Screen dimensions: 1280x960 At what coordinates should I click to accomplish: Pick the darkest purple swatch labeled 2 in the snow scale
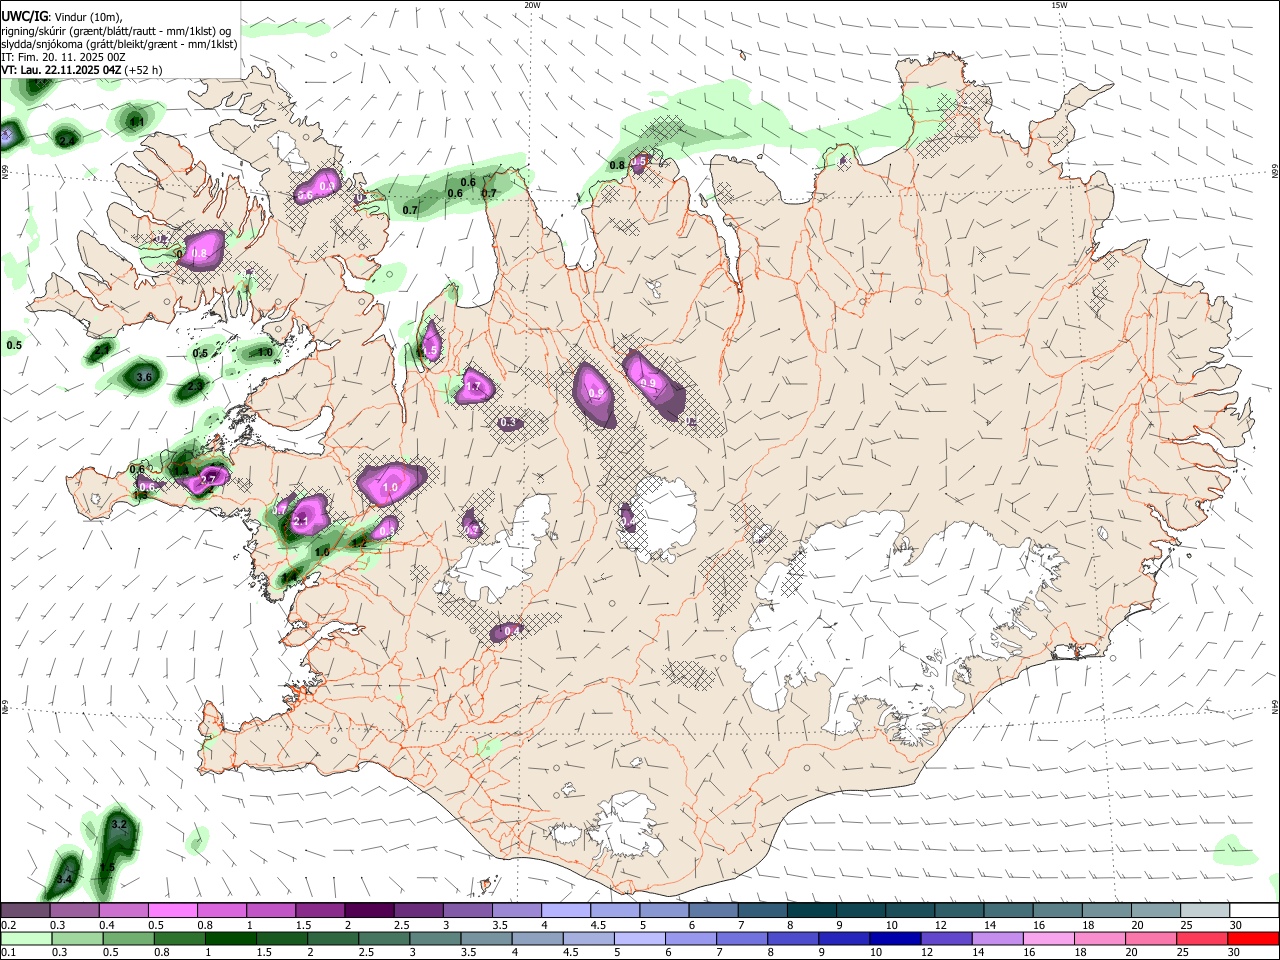point(368,911)
